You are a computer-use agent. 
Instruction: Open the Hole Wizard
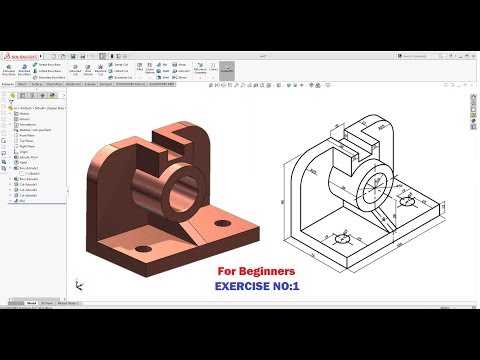(x=88, y=70)
